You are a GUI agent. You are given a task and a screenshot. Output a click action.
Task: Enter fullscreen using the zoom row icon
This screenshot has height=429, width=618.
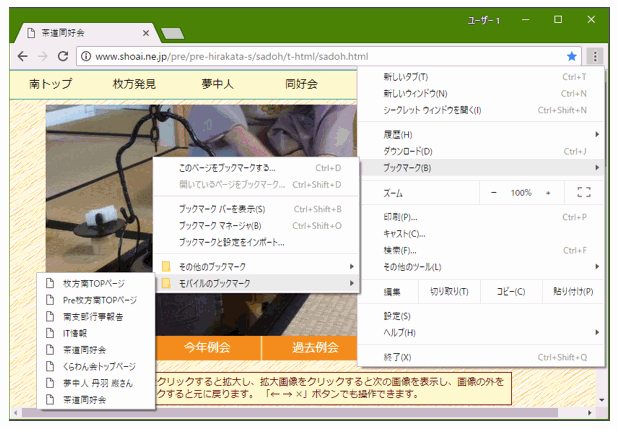(584, 192)
